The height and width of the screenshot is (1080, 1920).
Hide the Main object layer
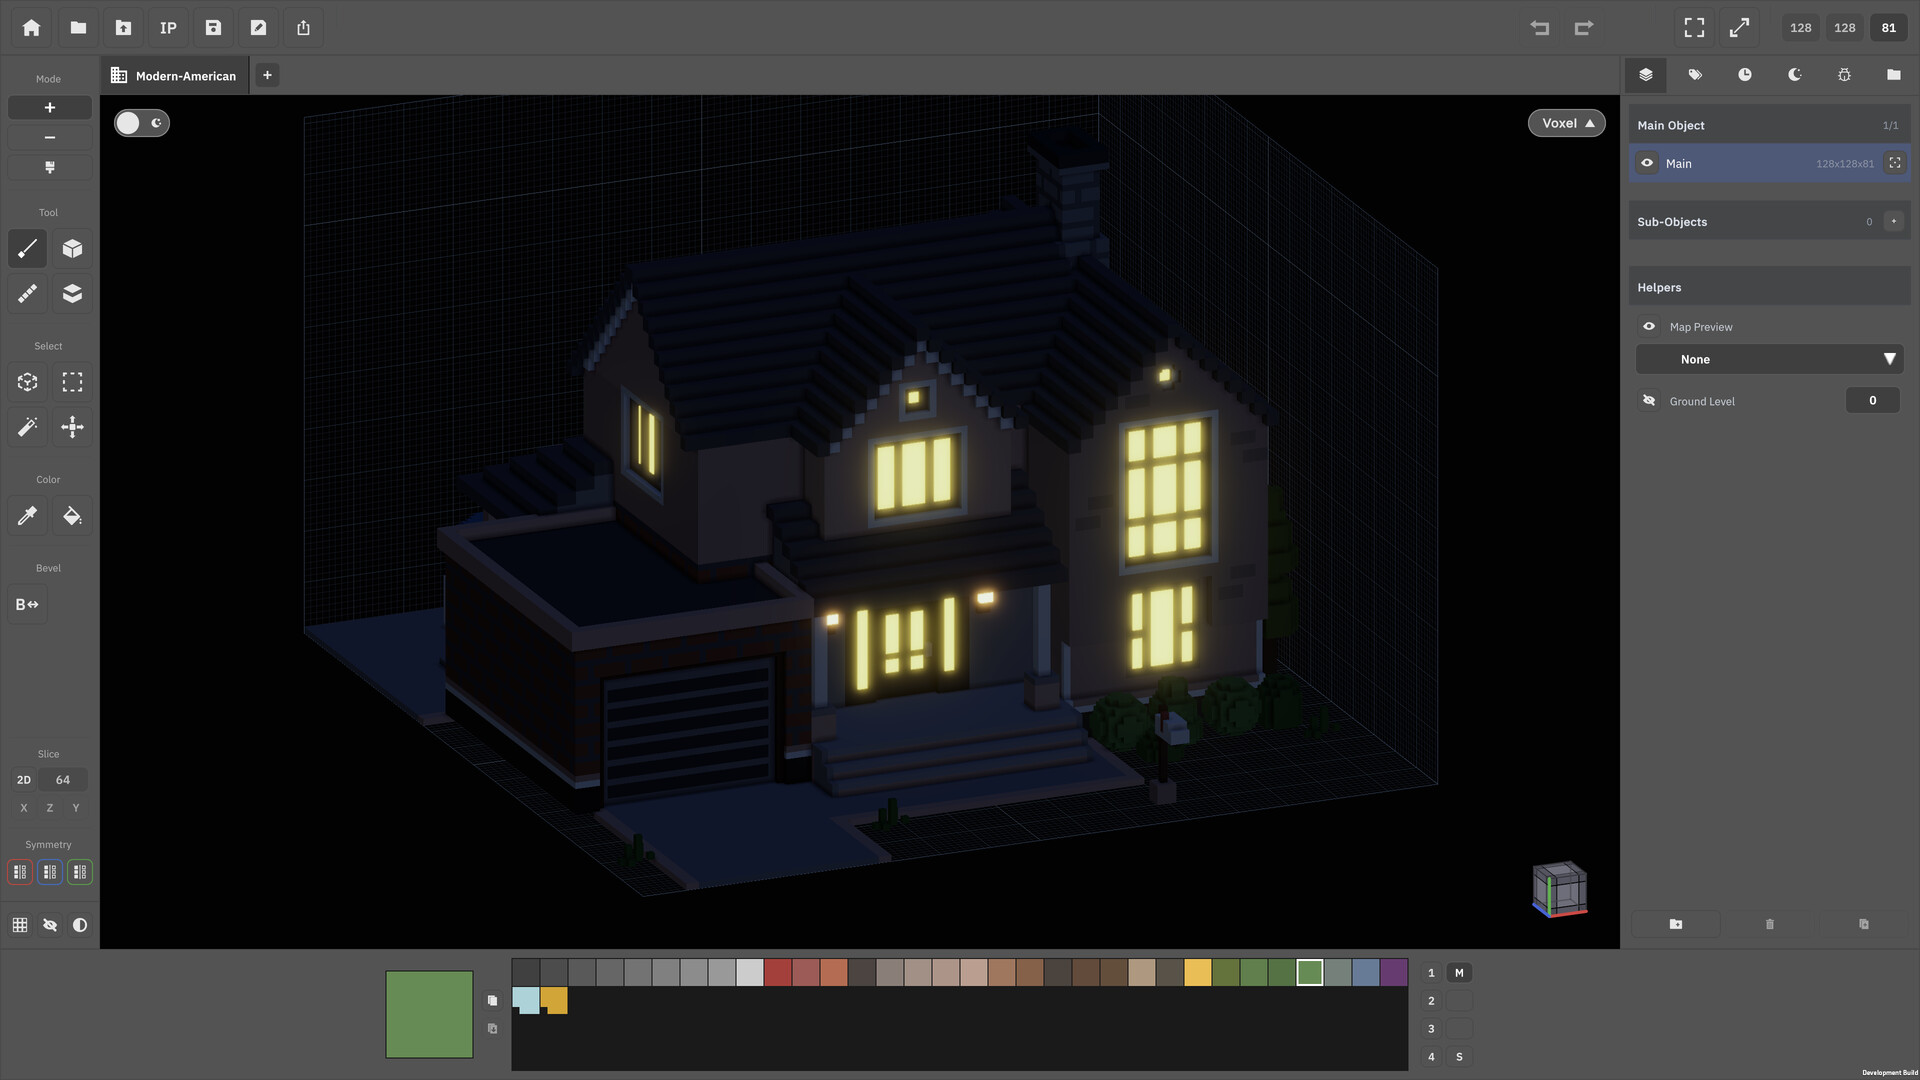click(x=1647, y=163)
